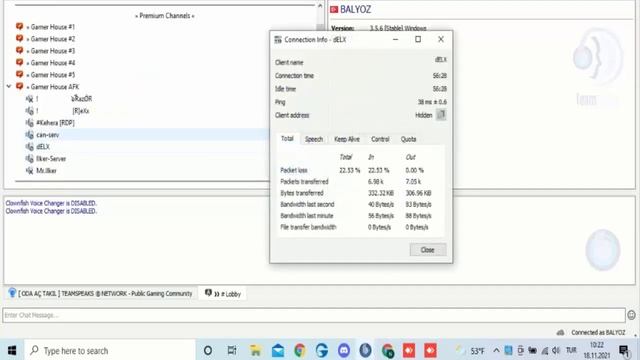This screenshot has width=640, height=360.
Task: Switch to the Speech tab
Action: click(313, 139)
